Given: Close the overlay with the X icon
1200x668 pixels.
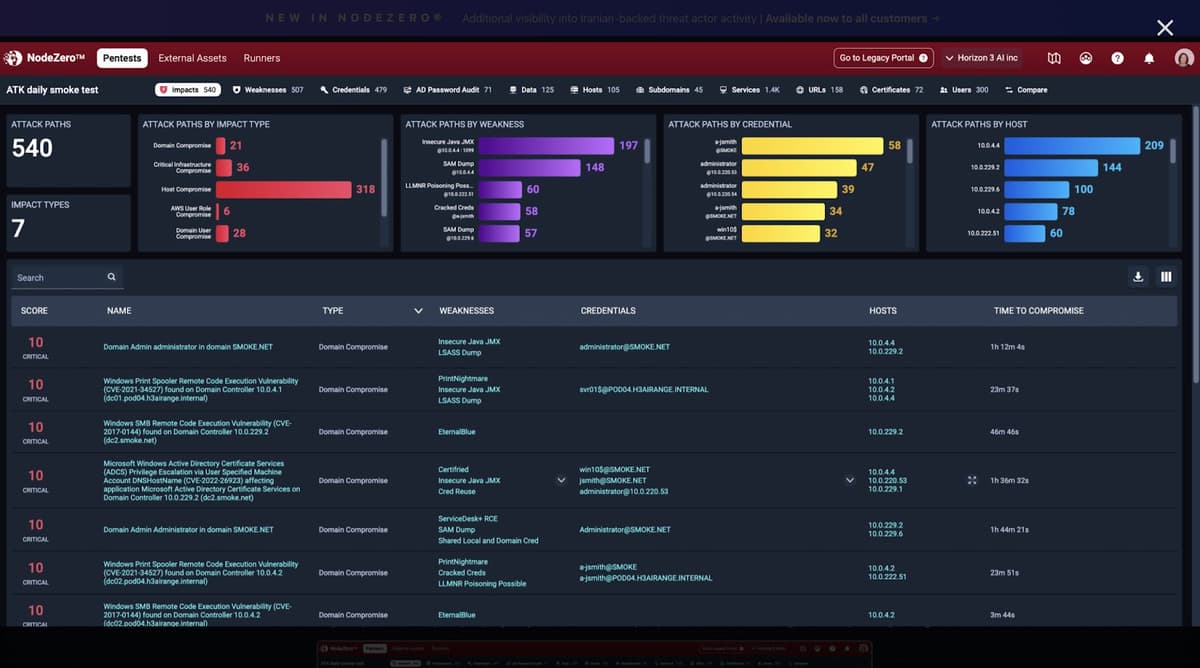Looking at the screenshot, I should coord(1164,28).
